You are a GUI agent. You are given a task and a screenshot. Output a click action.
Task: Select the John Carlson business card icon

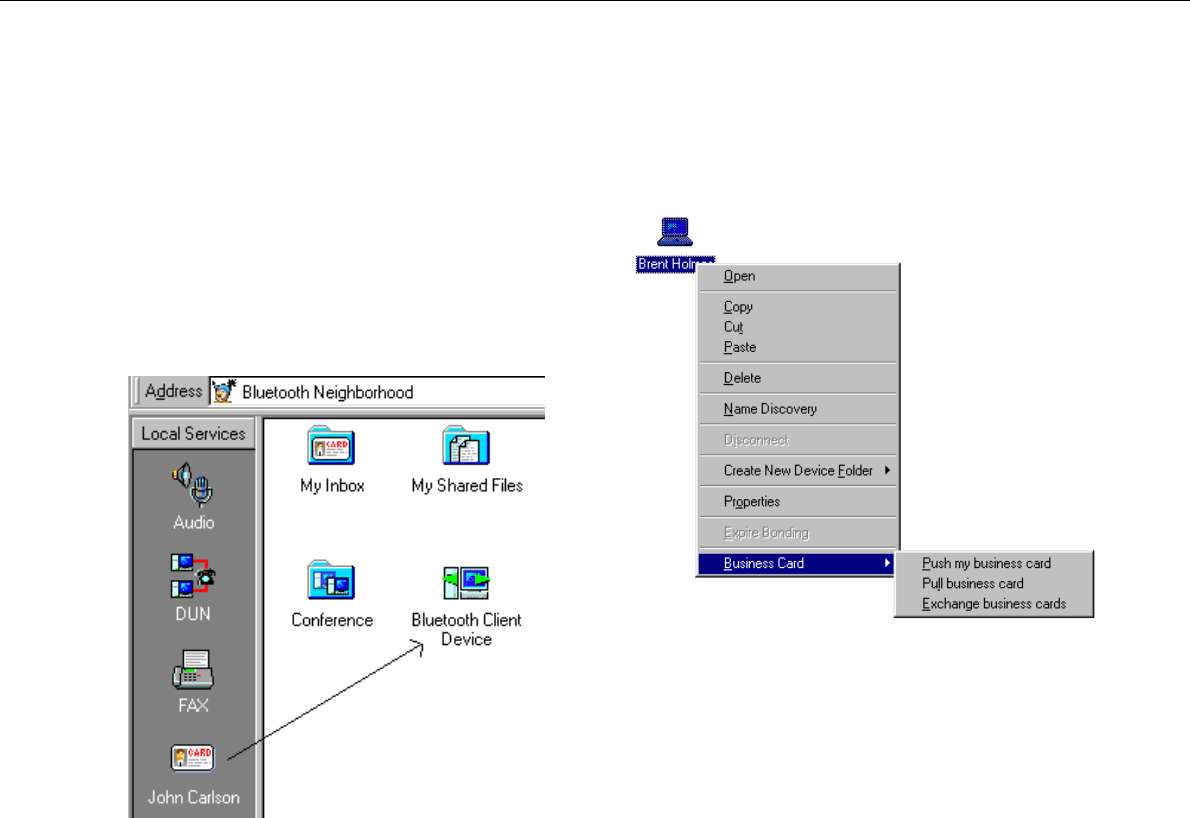192,757
